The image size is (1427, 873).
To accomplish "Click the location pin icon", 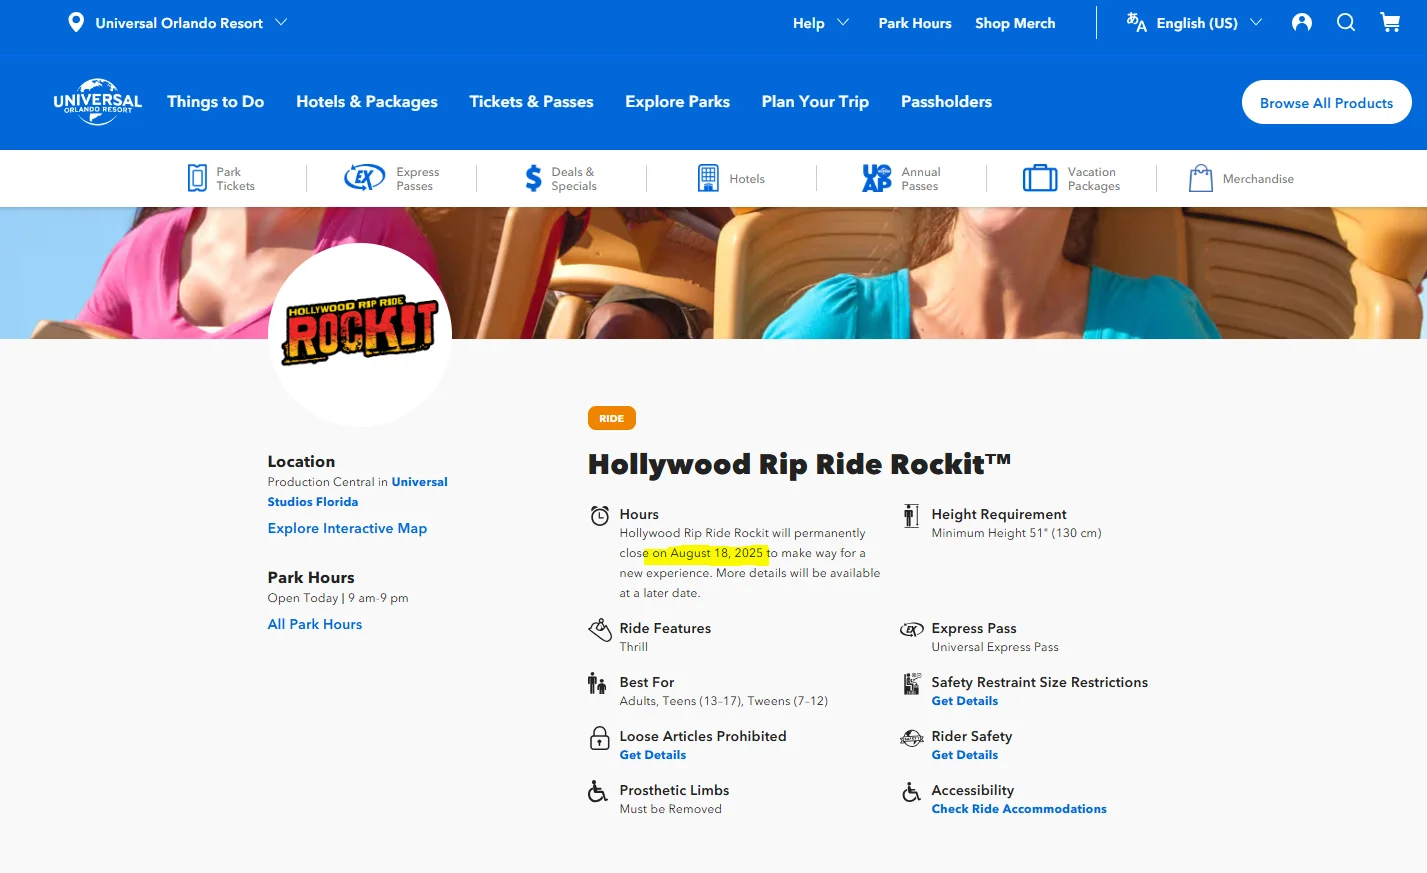I will 76,22.
